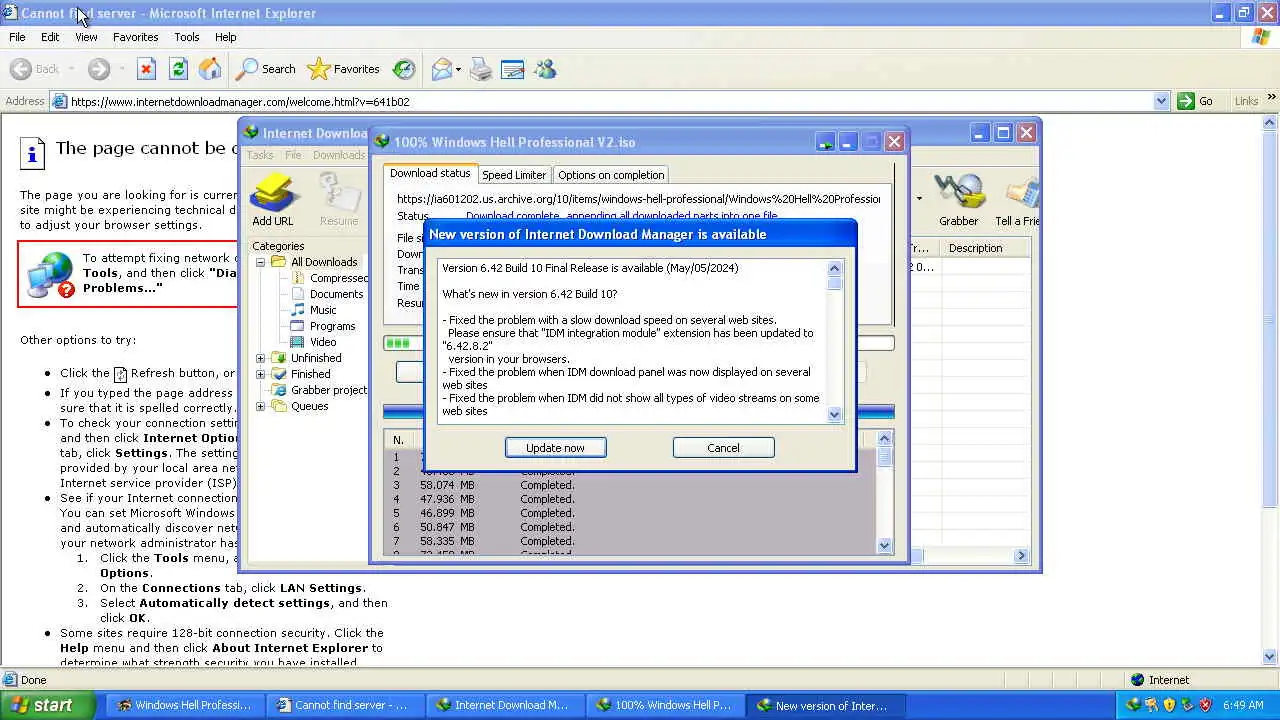The width and height of the screenshot is (1280, 720).
Task: Click the Tell a Friend icon
Action: click(1017, 200)
